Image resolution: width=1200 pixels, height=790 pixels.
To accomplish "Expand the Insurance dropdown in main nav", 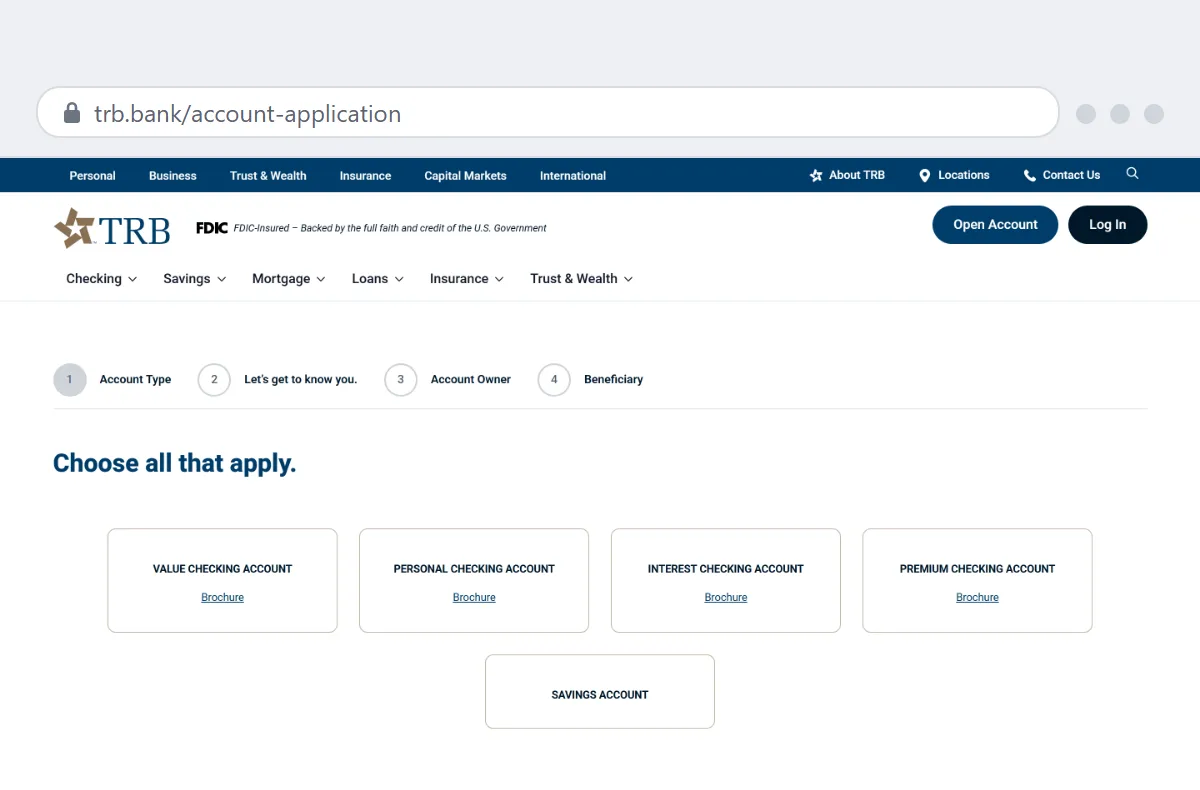I will 467,279.
